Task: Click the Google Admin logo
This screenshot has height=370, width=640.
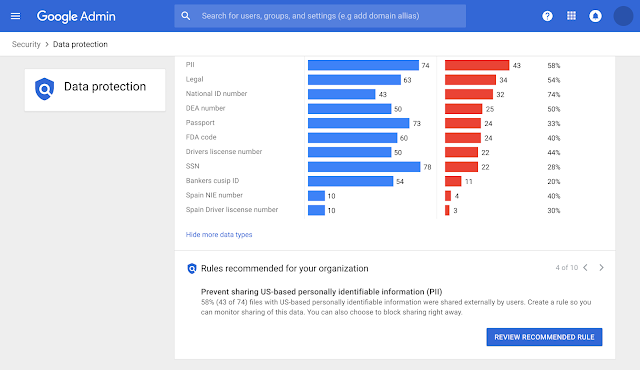Action: tap(76, 16)
